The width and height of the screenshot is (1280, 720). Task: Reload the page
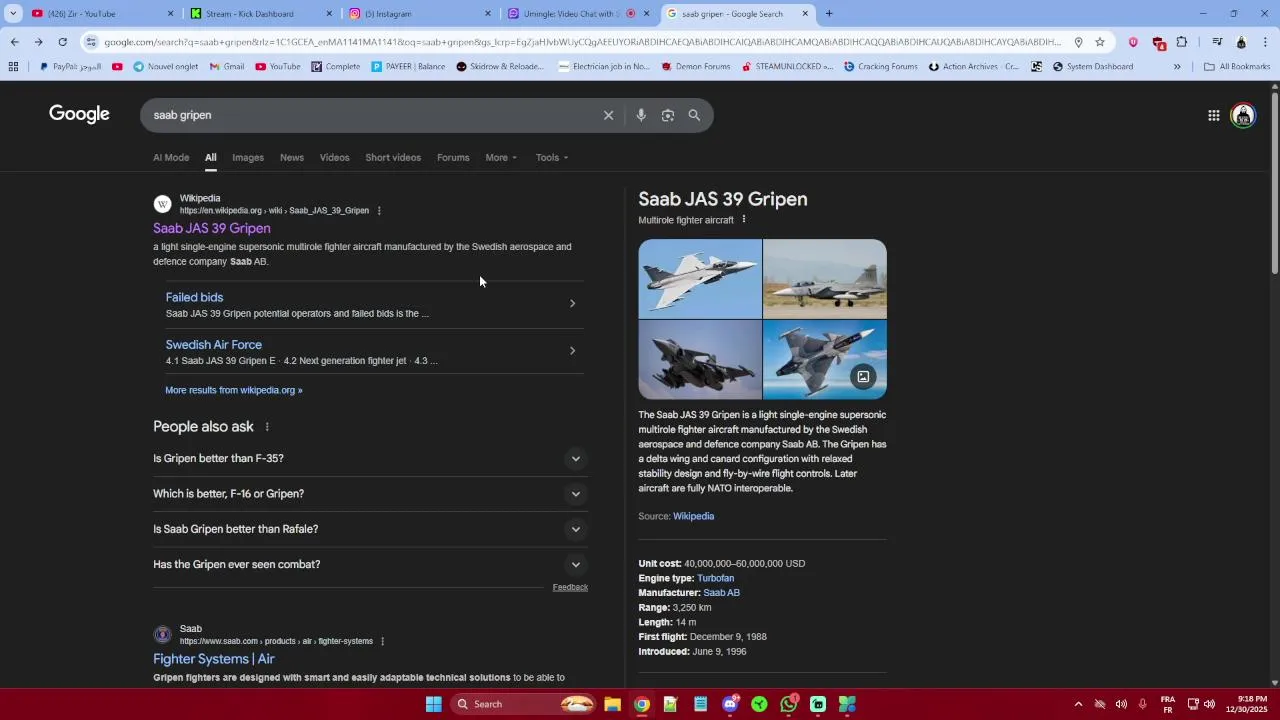[x=62, y=42]
